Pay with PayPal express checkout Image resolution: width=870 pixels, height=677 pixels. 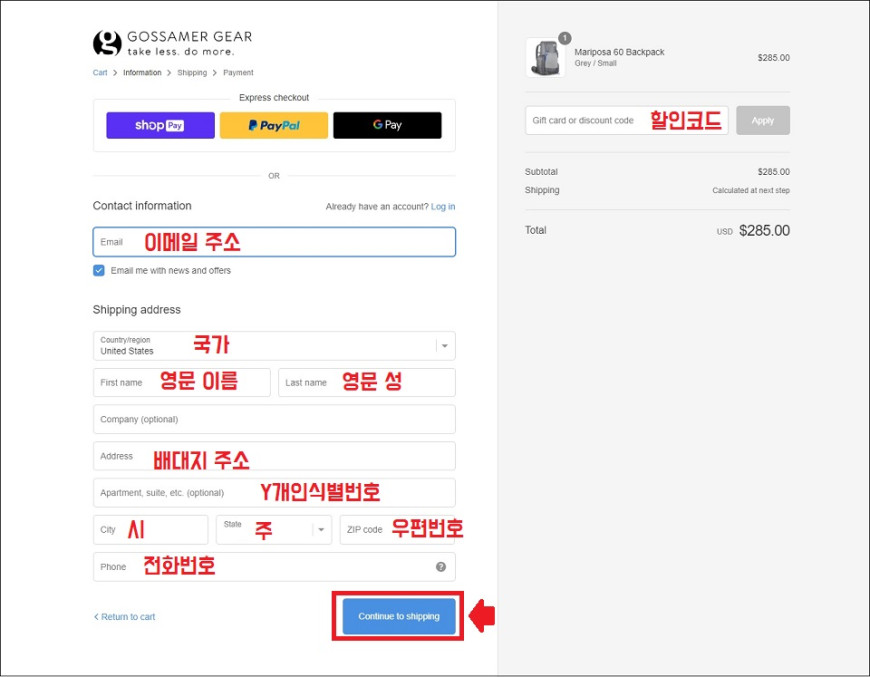pyautogui.click(x=274, y=125)
